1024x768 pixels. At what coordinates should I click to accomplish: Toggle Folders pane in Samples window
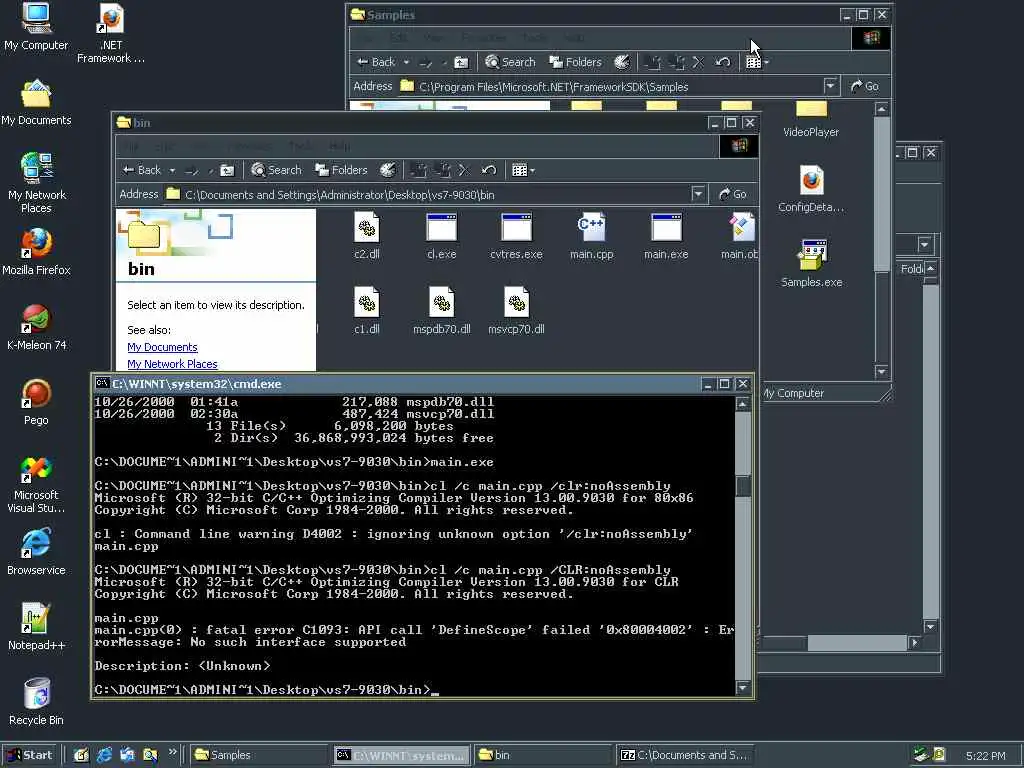point(575,62)
